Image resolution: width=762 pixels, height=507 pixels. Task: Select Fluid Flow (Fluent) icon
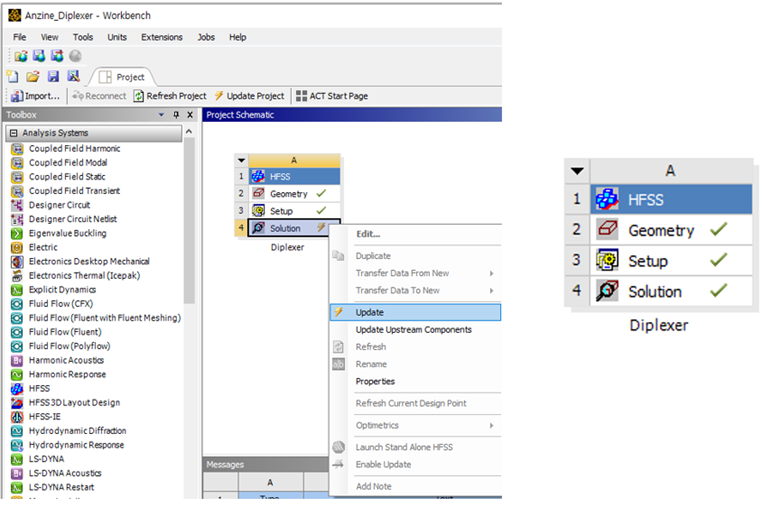click(17, 332)
